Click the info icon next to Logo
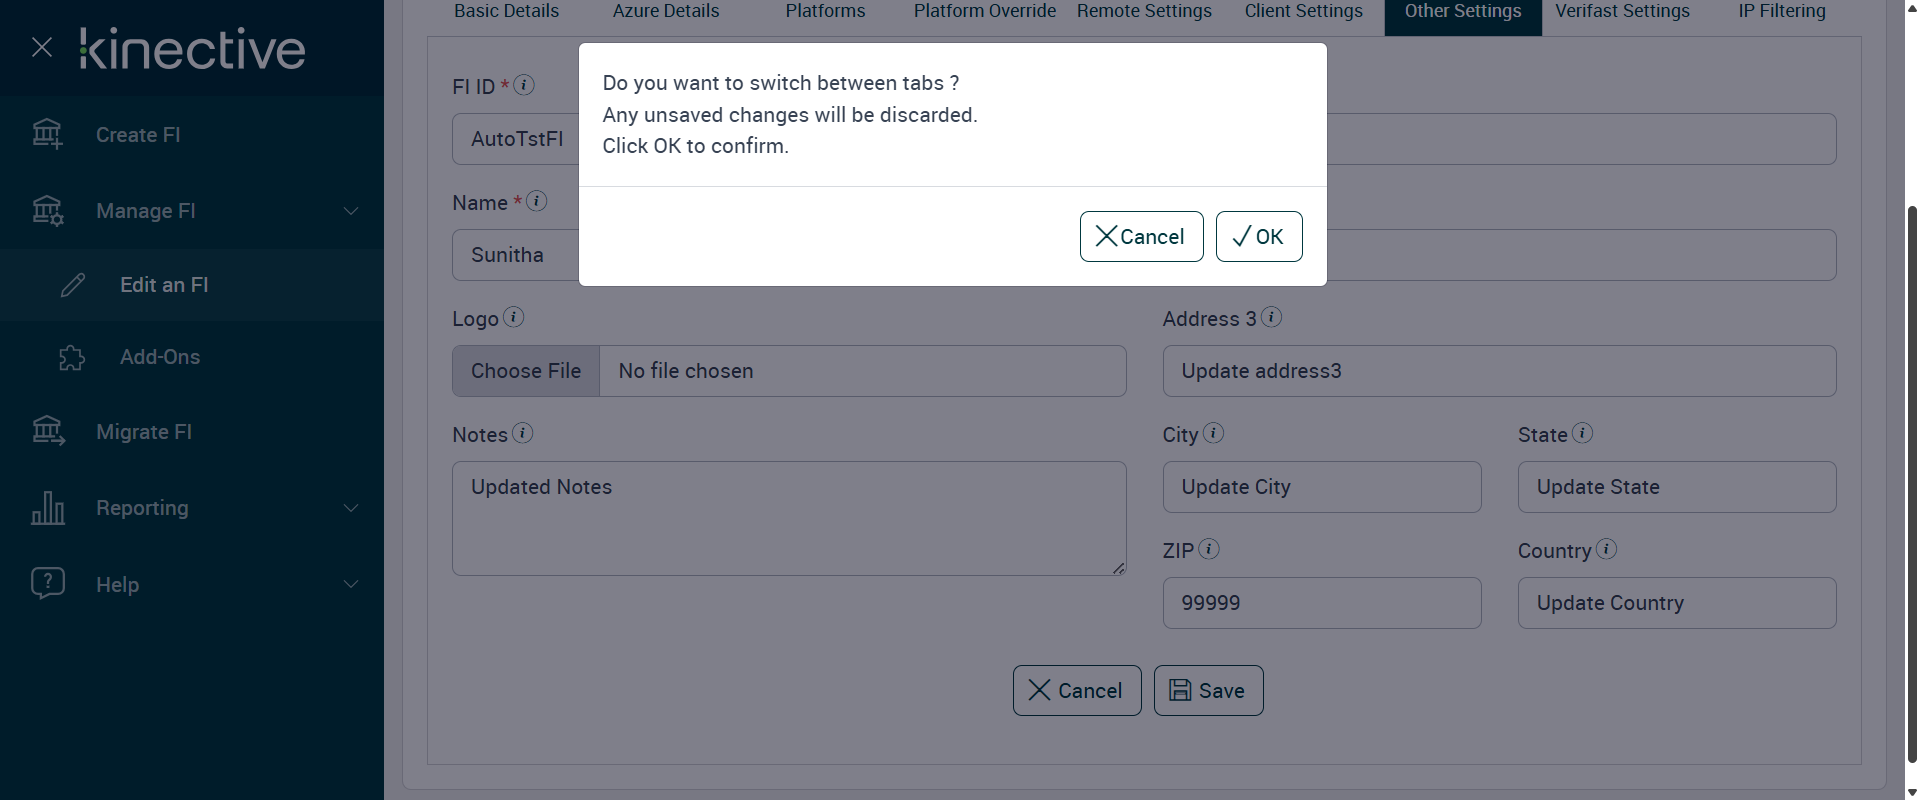 514,317
